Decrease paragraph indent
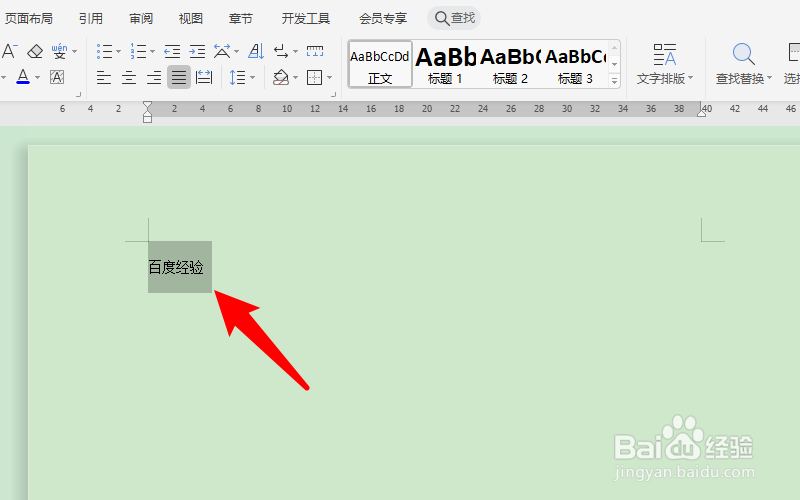 (x=172, y=51)
